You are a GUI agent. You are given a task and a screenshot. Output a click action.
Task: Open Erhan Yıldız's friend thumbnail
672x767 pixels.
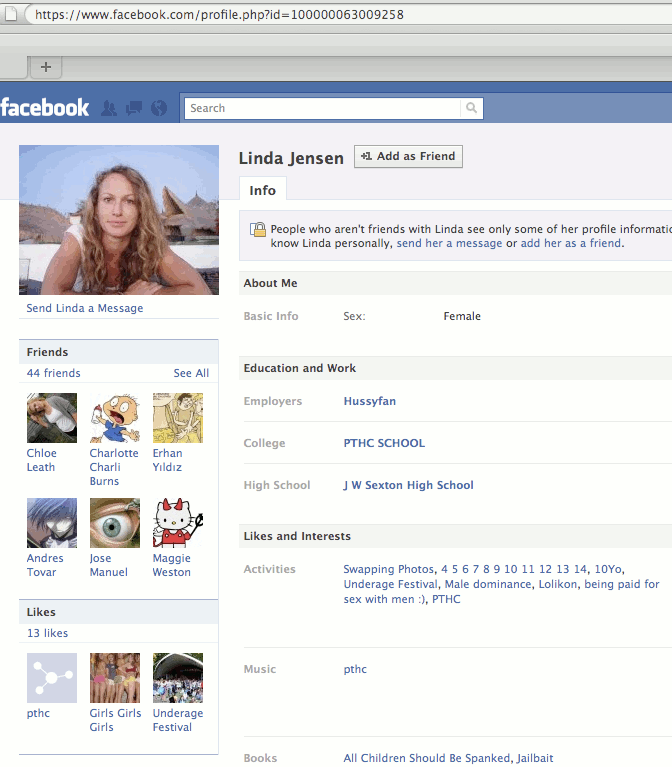(x=178, y=418)
